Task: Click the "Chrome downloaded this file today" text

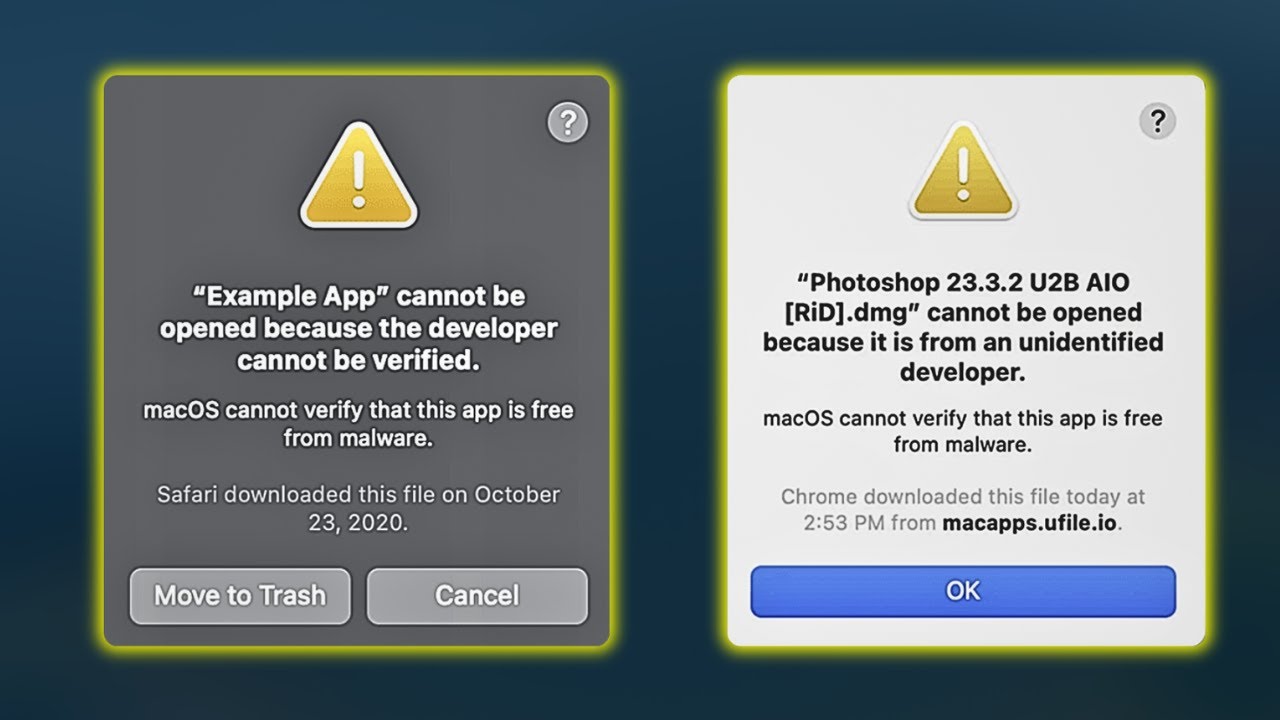Action: [x=962, y=497]
